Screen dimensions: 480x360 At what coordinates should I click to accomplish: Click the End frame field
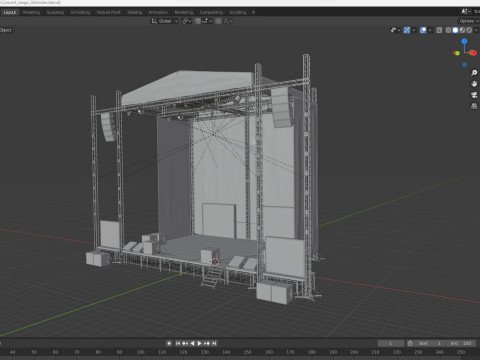[461, 343]
